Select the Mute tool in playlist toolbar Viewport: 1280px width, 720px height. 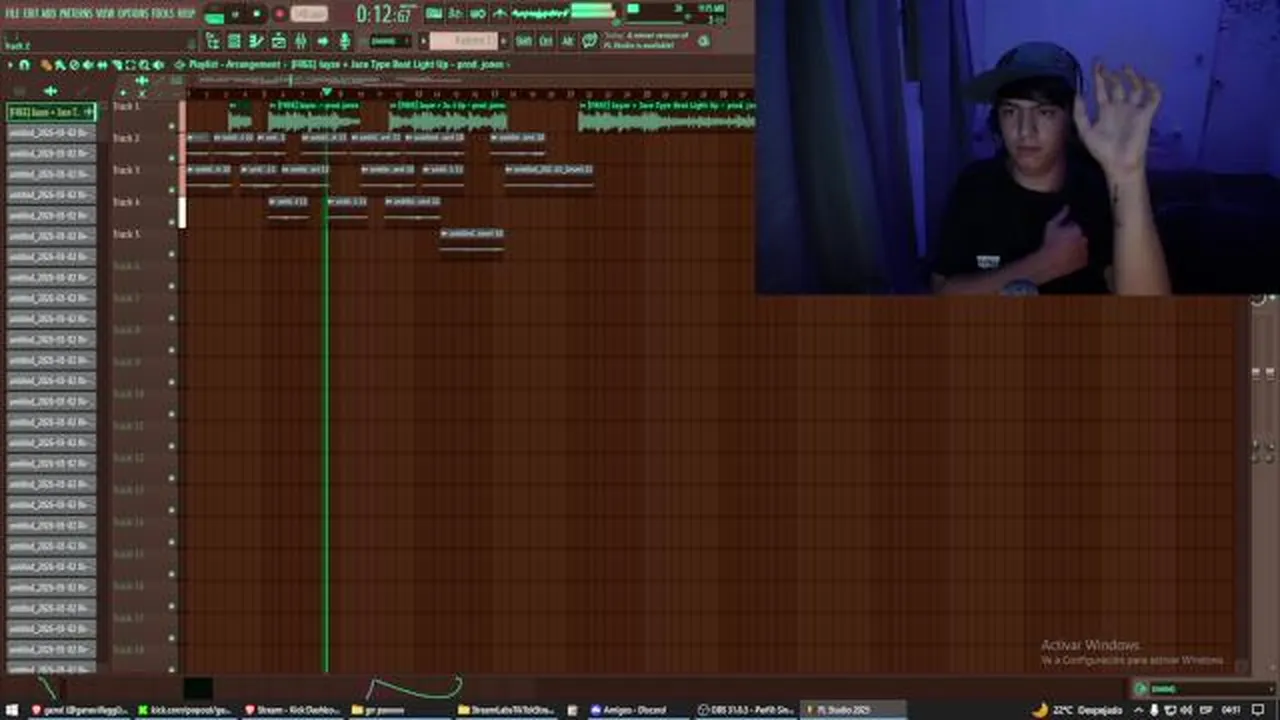click(88, 65)
